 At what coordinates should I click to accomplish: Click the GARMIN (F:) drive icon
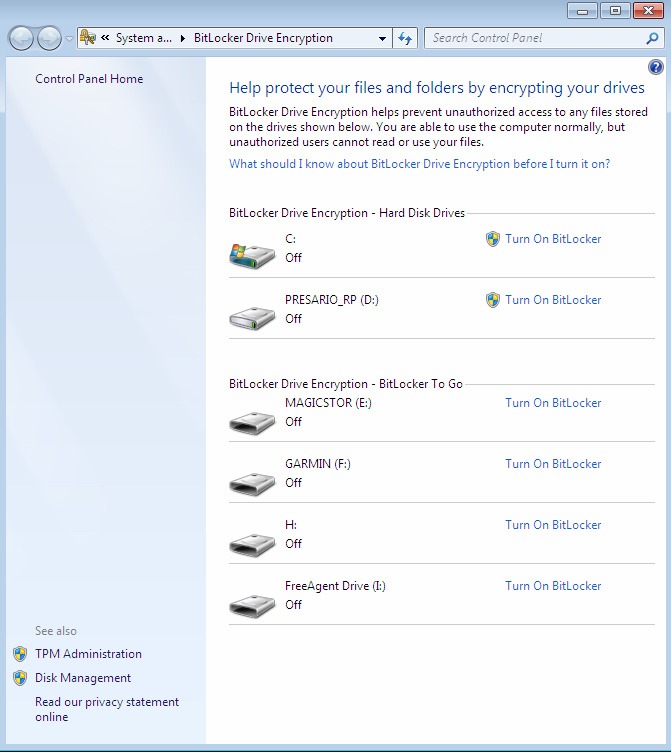pyautogui.click(x=252, y=483)
